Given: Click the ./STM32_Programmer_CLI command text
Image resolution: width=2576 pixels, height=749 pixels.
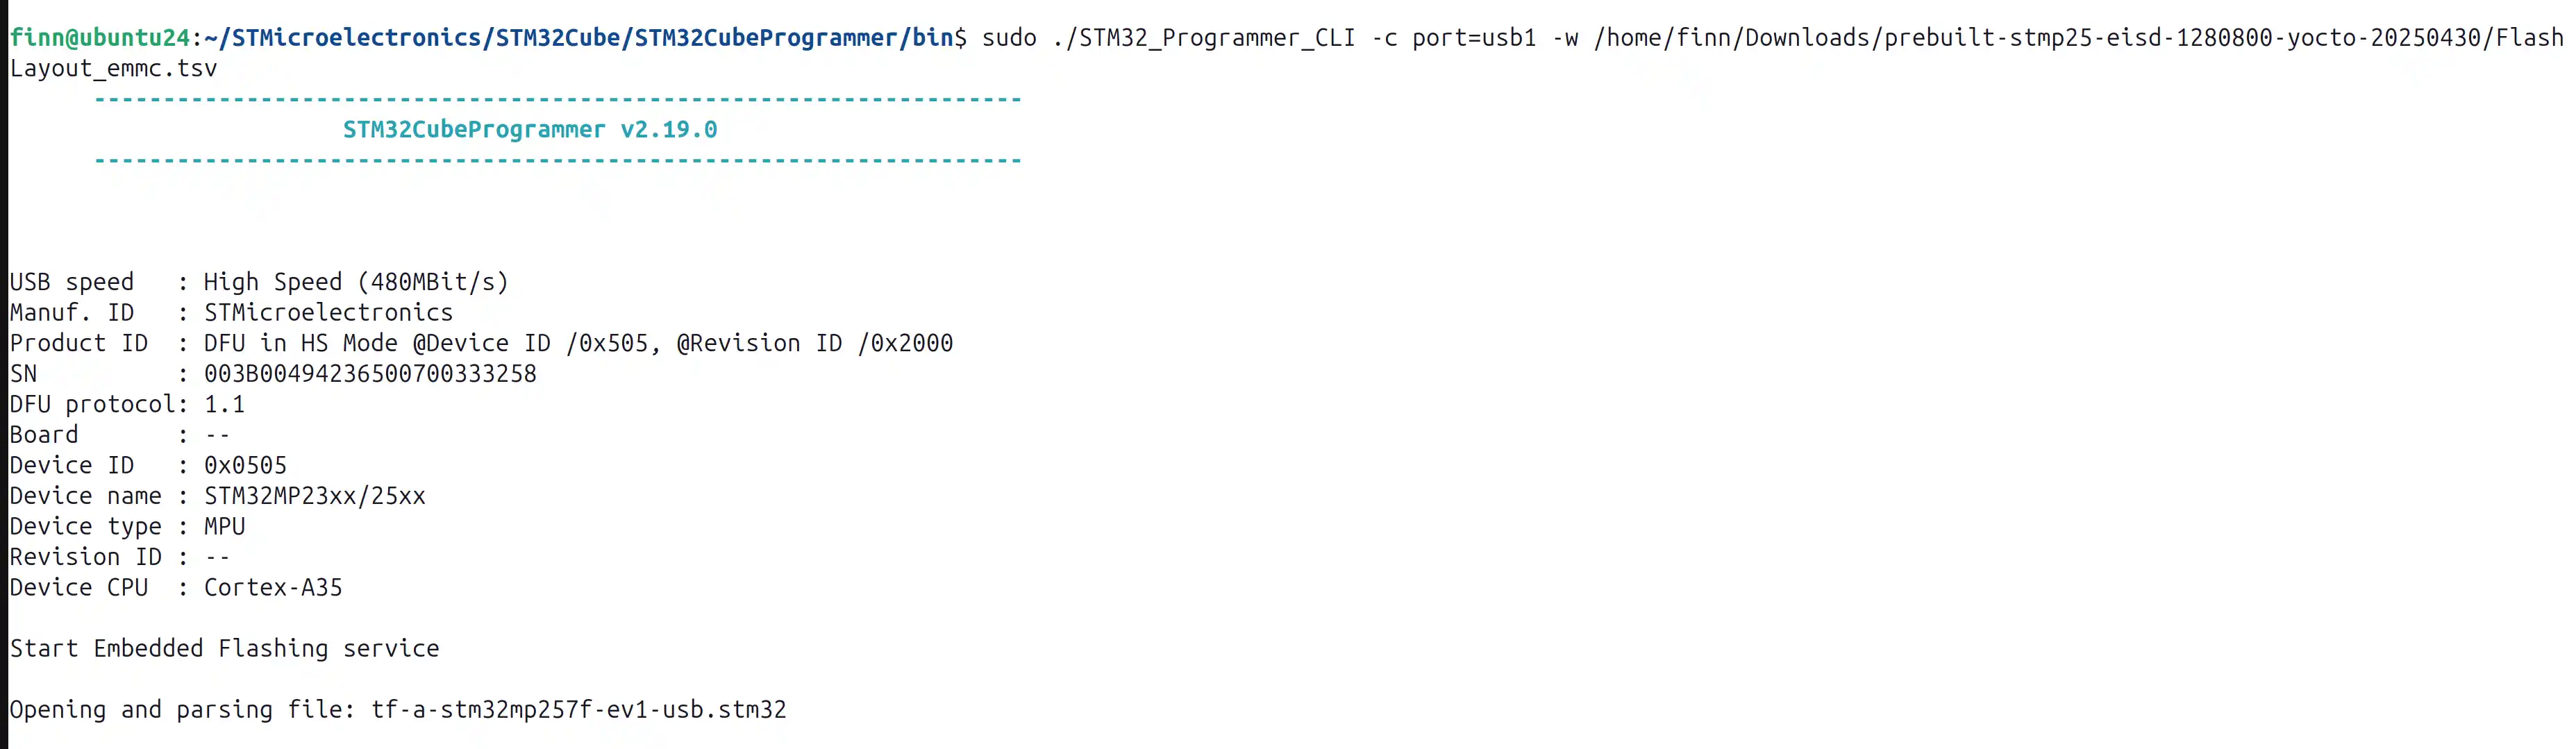Looking at the screenshot, I should tap(1204, 38).
